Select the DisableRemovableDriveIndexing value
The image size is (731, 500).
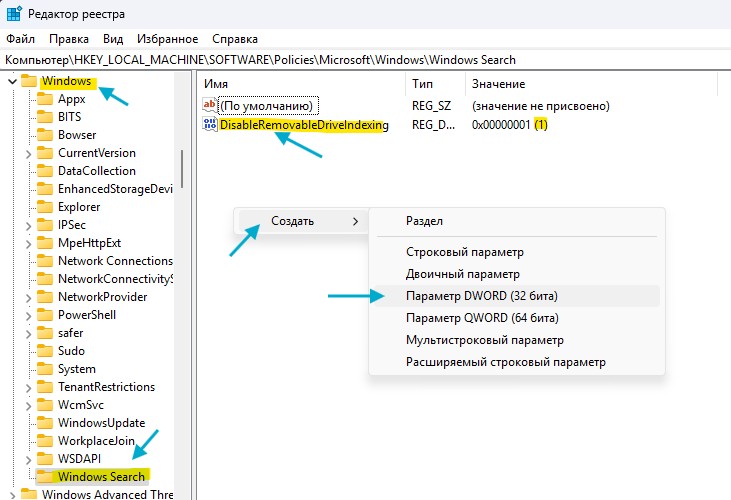[x=304, y=124]
